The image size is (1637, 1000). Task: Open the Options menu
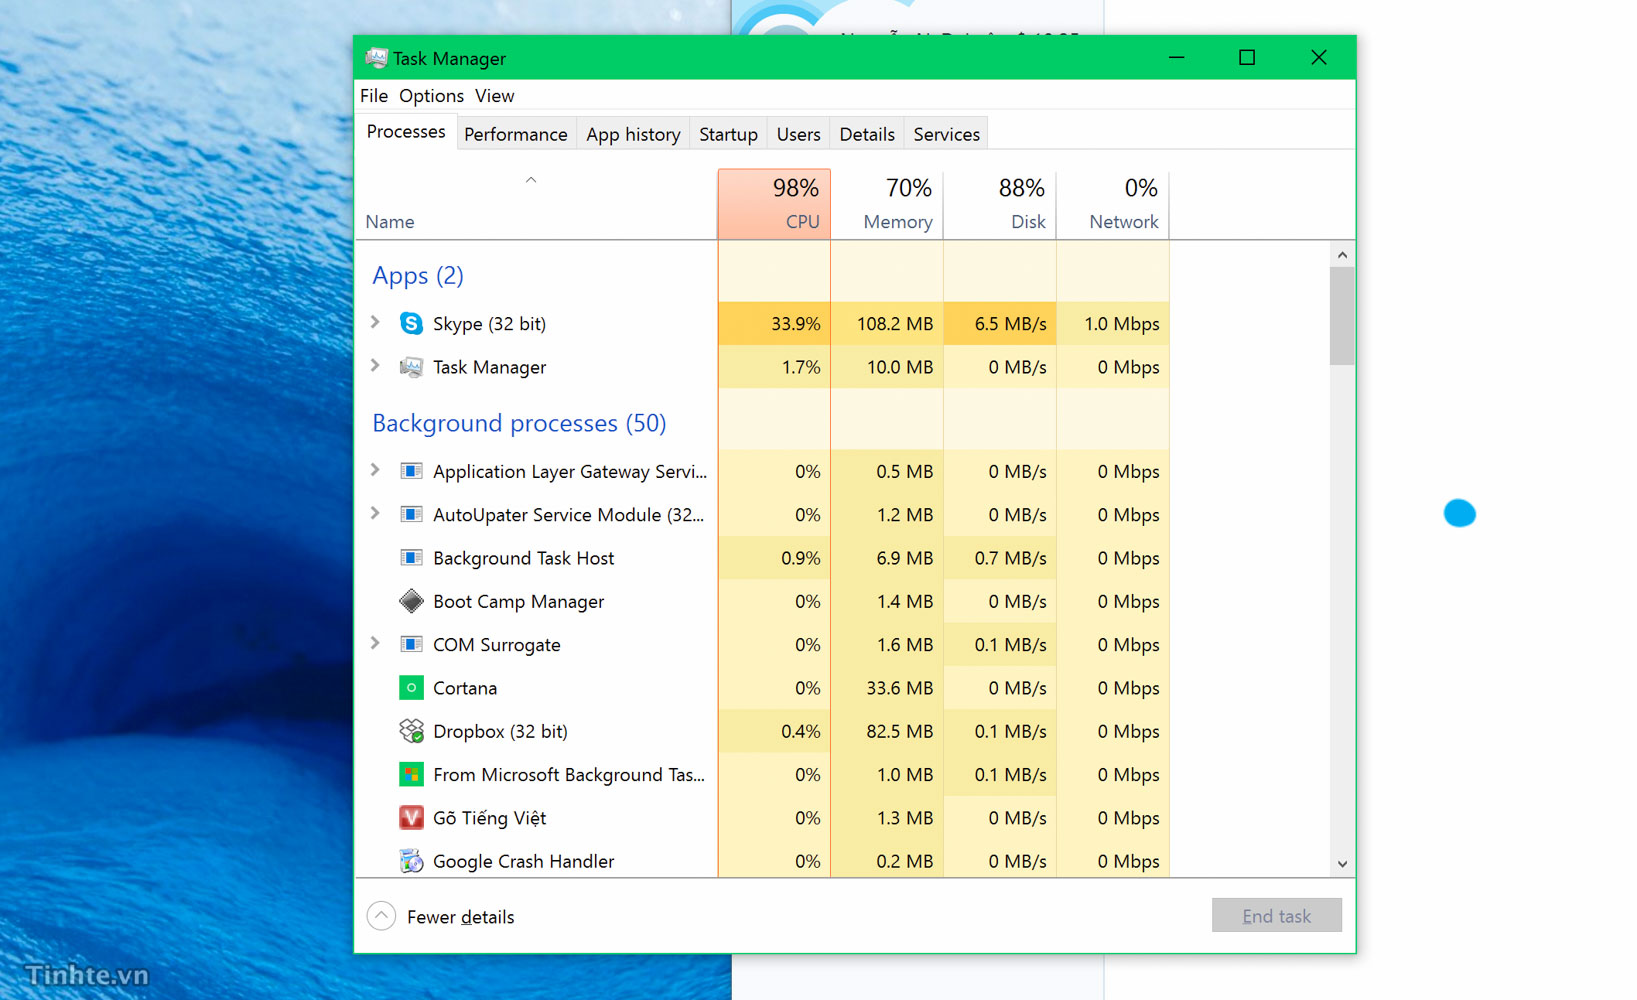pyautogui.click(x=431, y=96)
